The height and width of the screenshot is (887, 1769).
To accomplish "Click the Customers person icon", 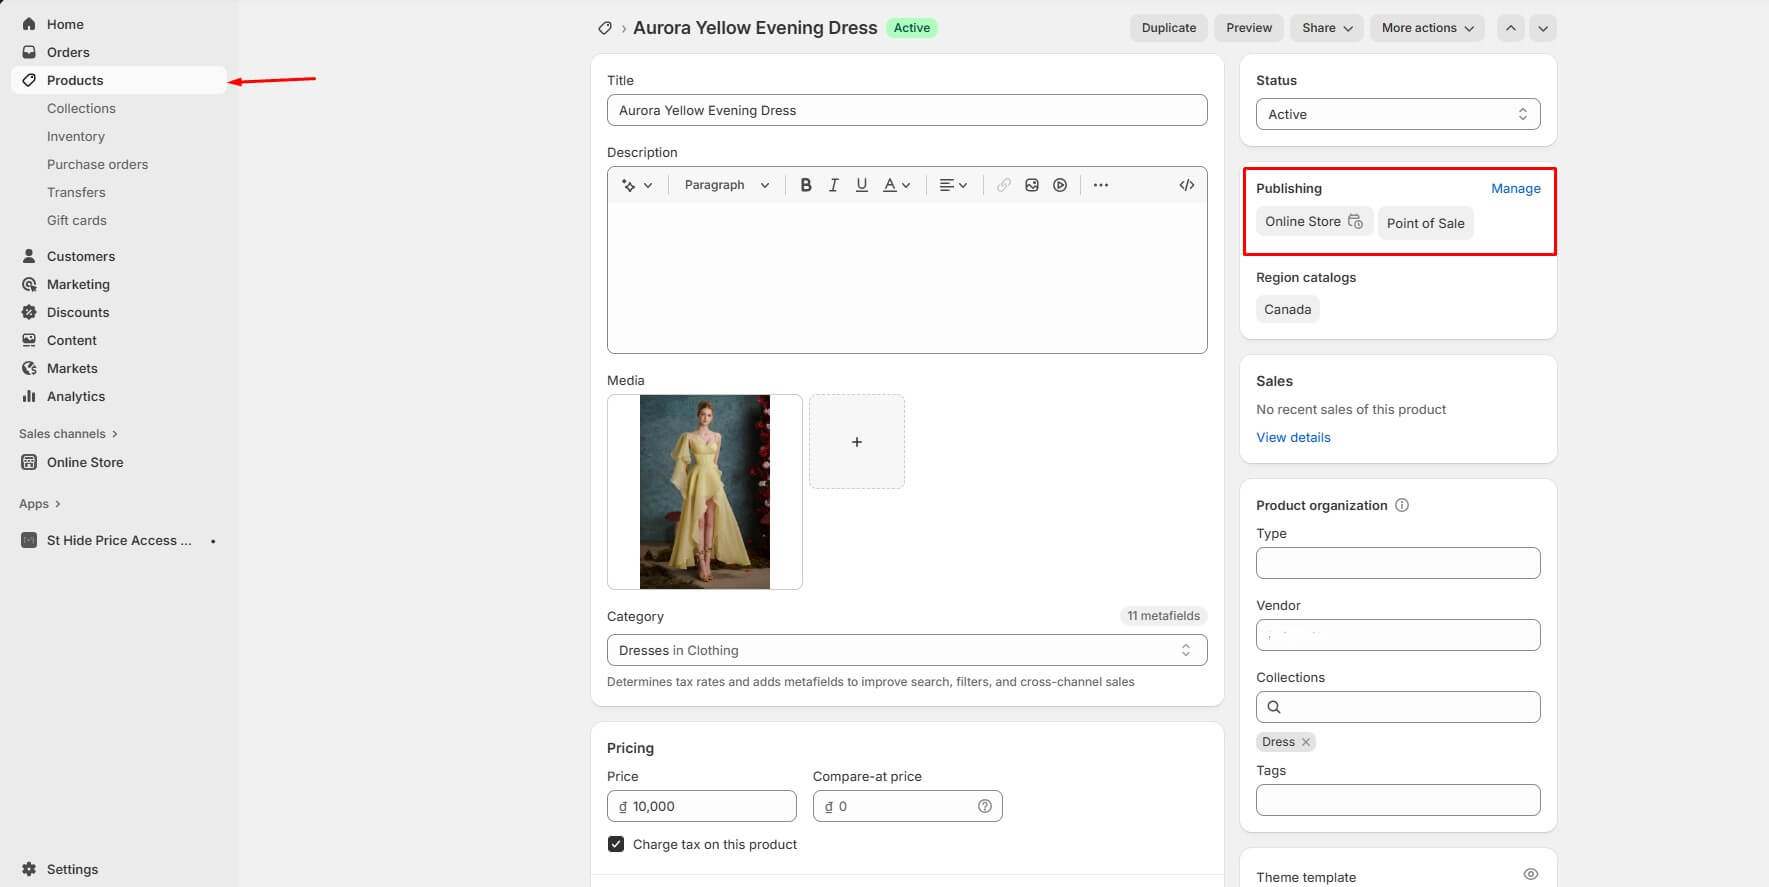I will tap(29, 256).
